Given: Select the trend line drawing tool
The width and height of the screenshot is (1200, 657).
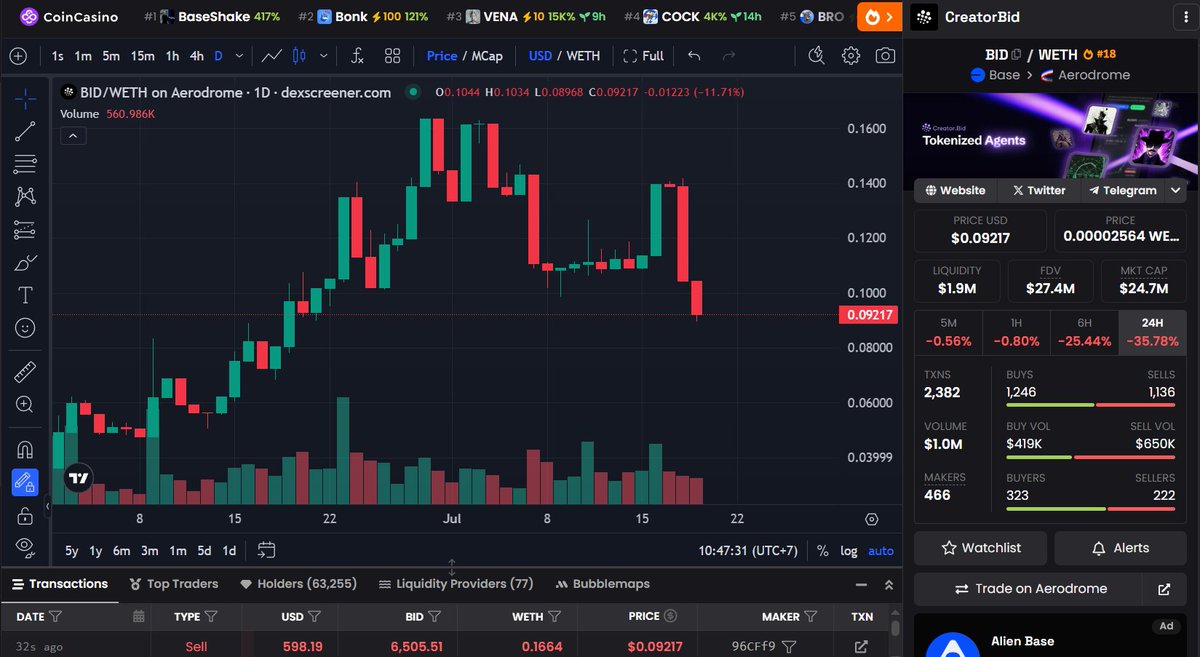Looking at the screenshot, I should (26, 131).
